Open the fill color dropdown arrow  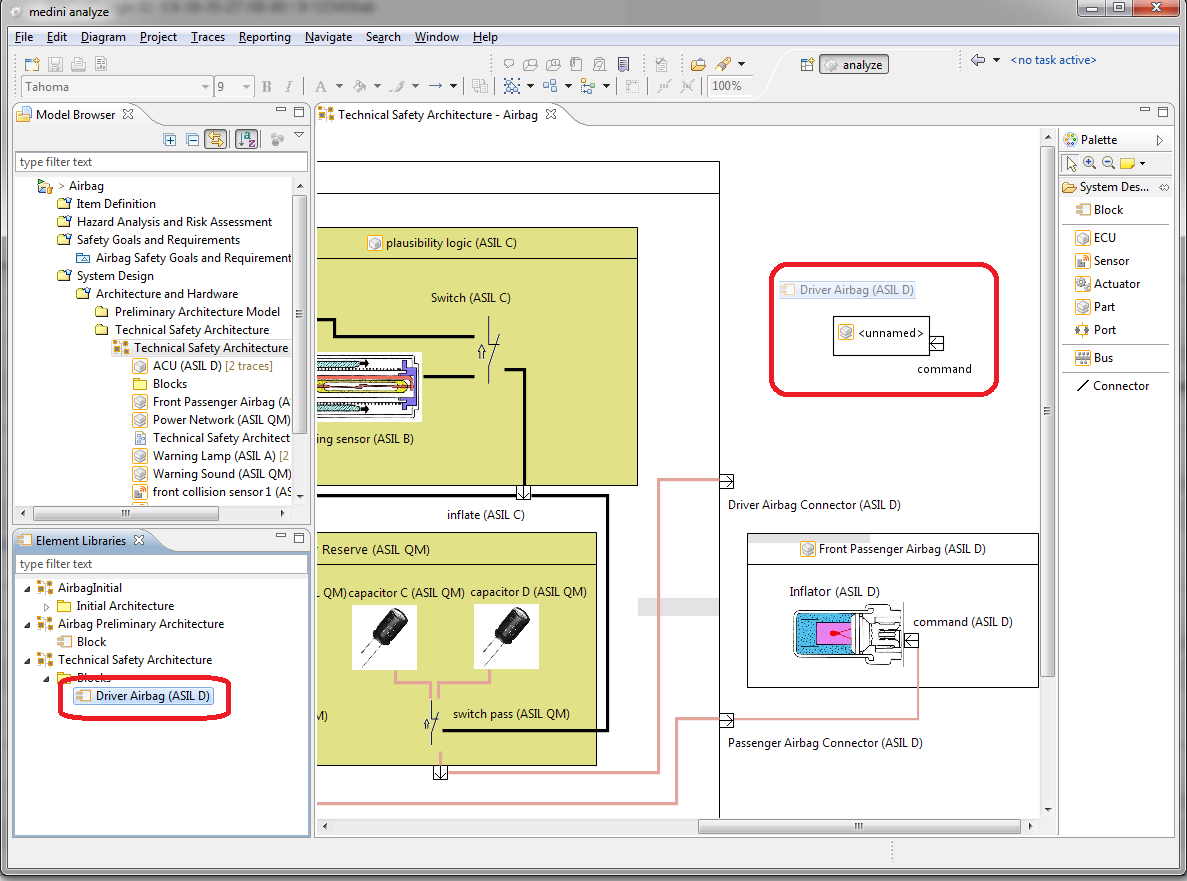tap(377, 87)
